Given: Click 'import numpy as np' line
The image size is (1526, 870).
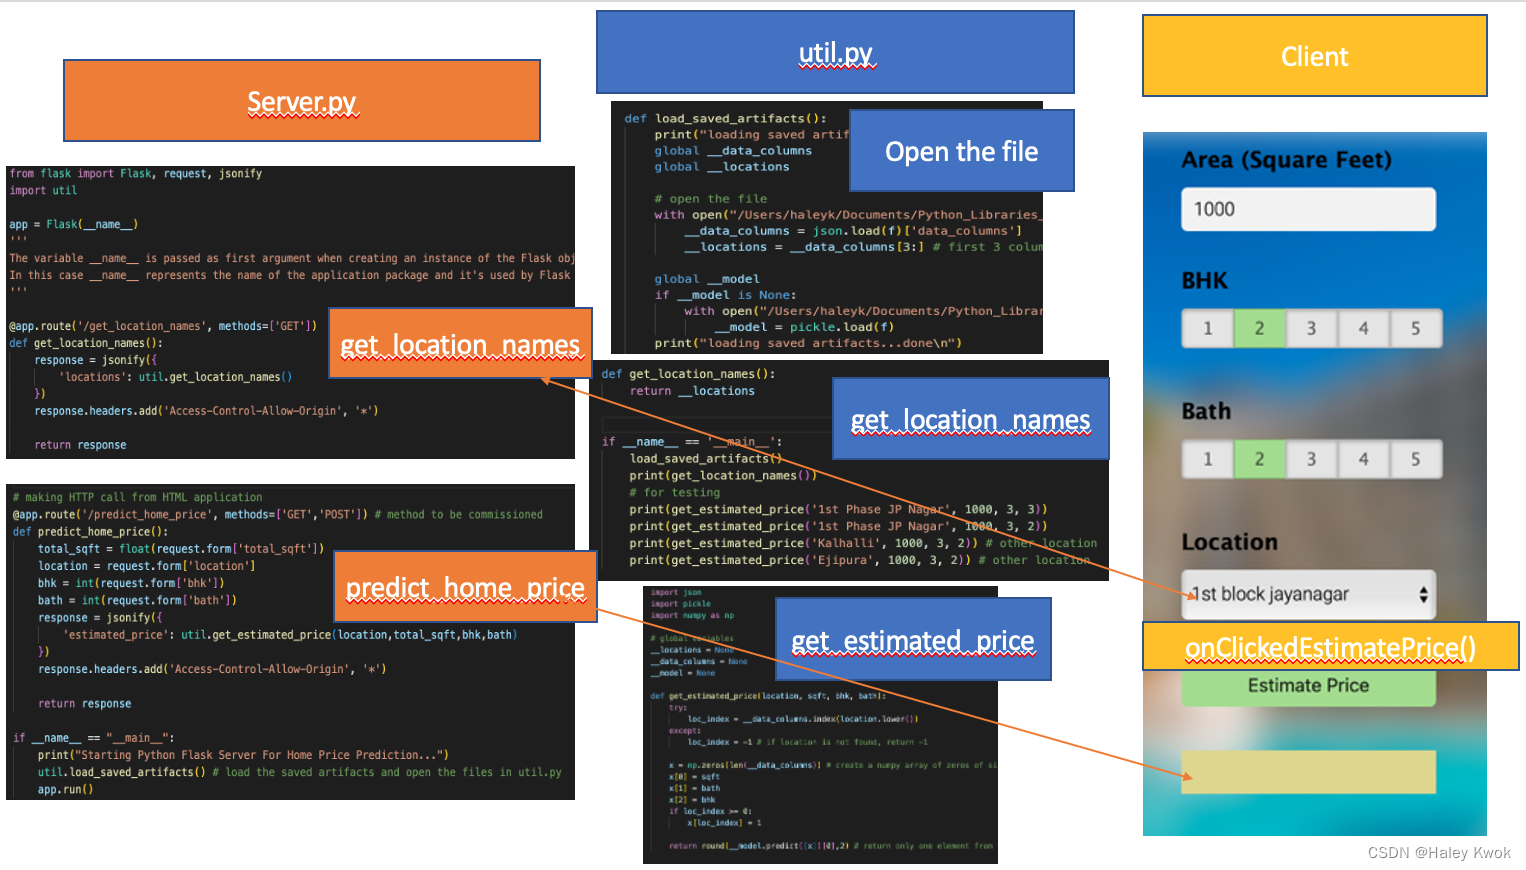Looking at the screenshot, I should pos(692,615).
